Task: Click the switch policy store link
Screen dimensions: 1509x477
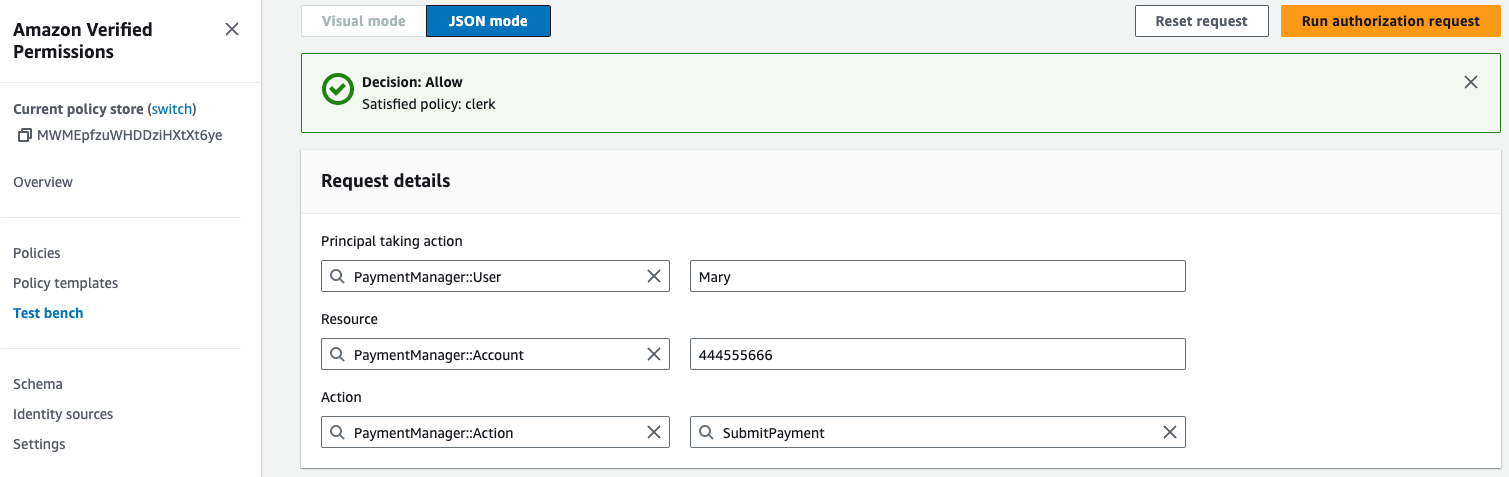Action: tap(172, 109)
